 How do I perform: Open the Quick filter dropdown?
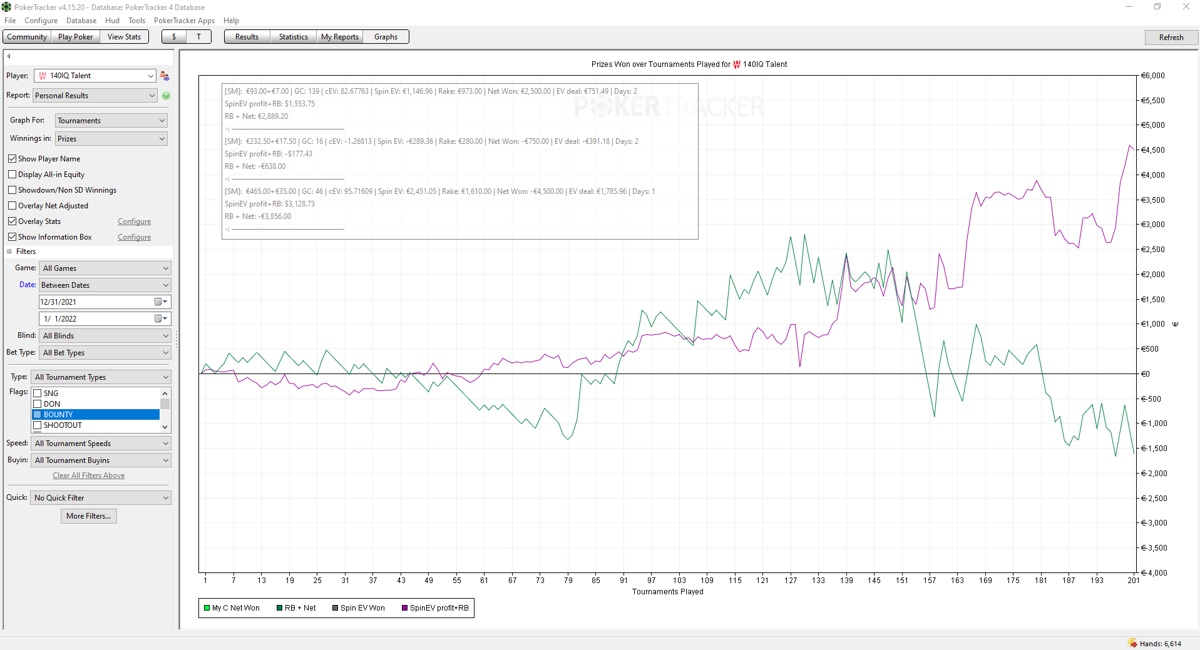pos(100,498)
